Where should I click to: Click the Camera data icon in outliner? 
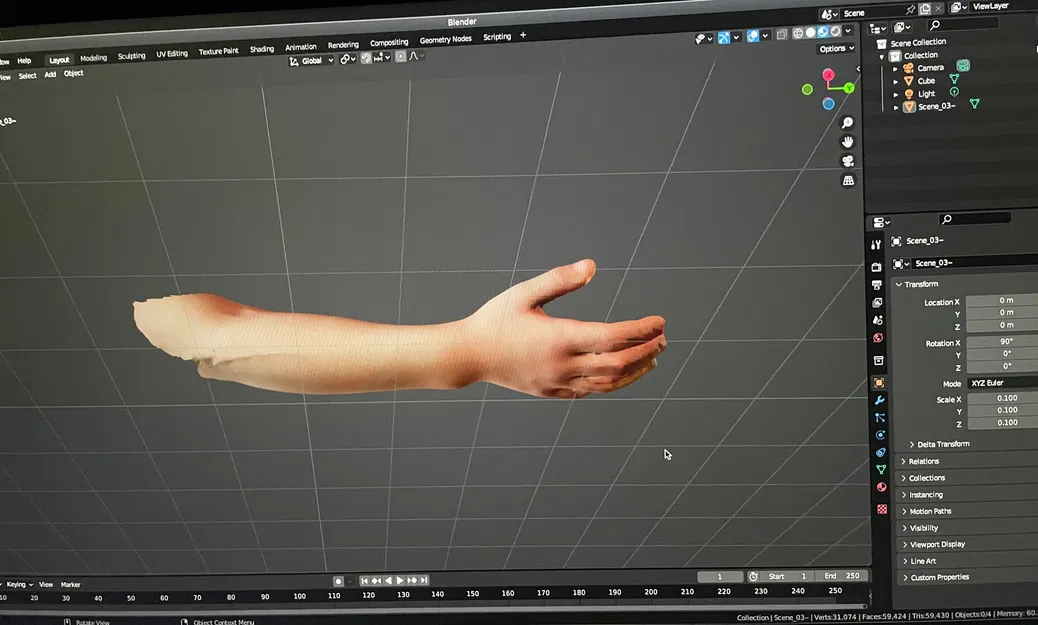[963, 66]
